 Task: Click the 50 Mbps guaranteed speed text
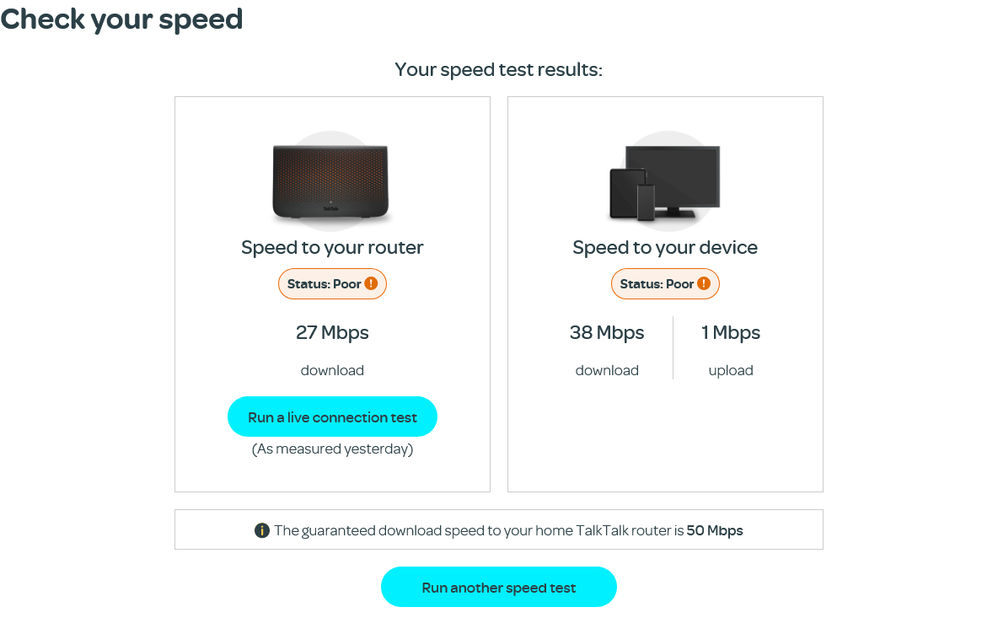(715, 531)
